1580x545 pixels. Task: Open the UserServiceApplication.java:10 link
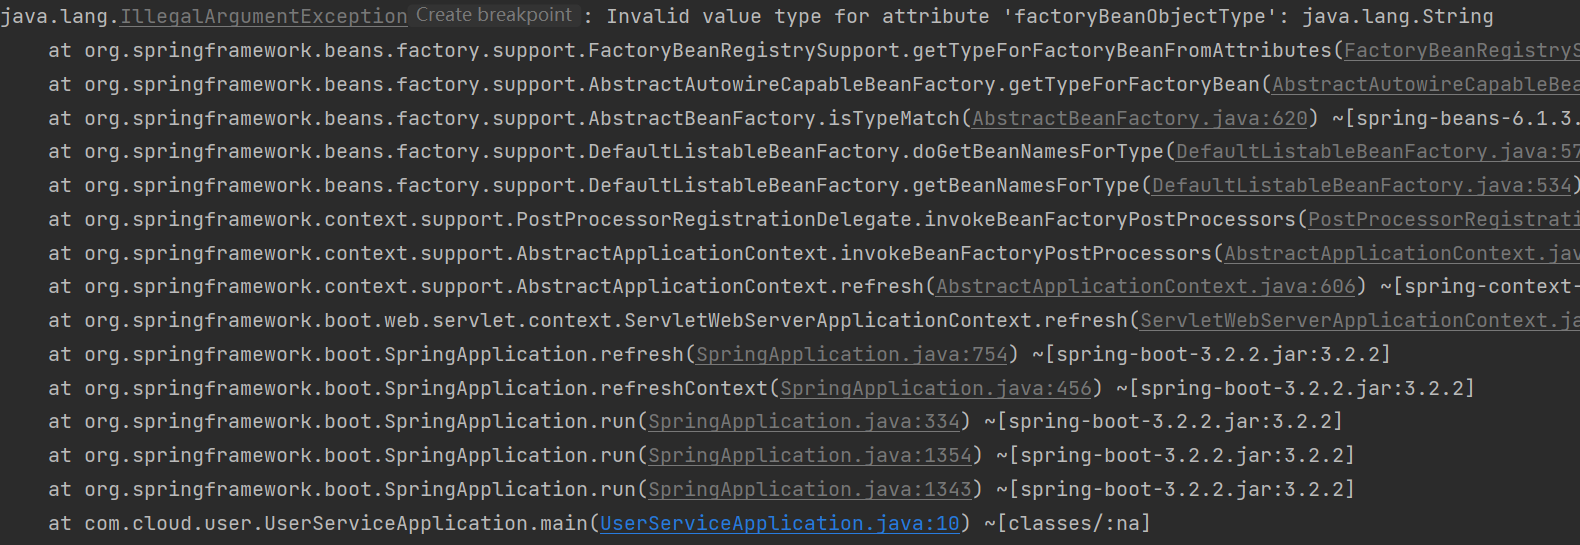(780, 524)
